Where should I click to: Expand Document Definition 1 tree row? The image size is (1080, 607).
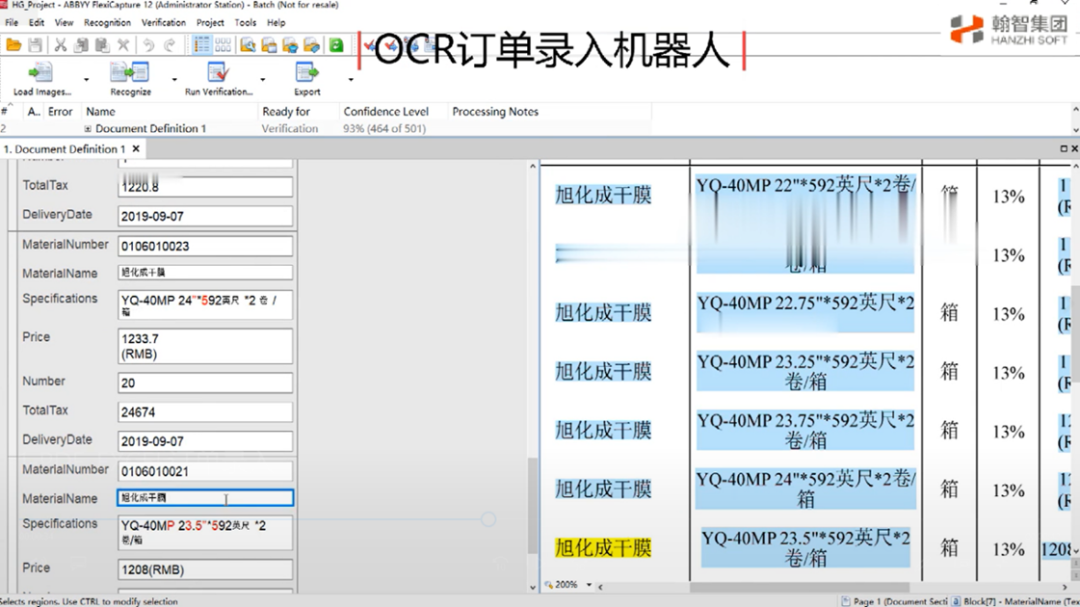click(x=87, y=129)
